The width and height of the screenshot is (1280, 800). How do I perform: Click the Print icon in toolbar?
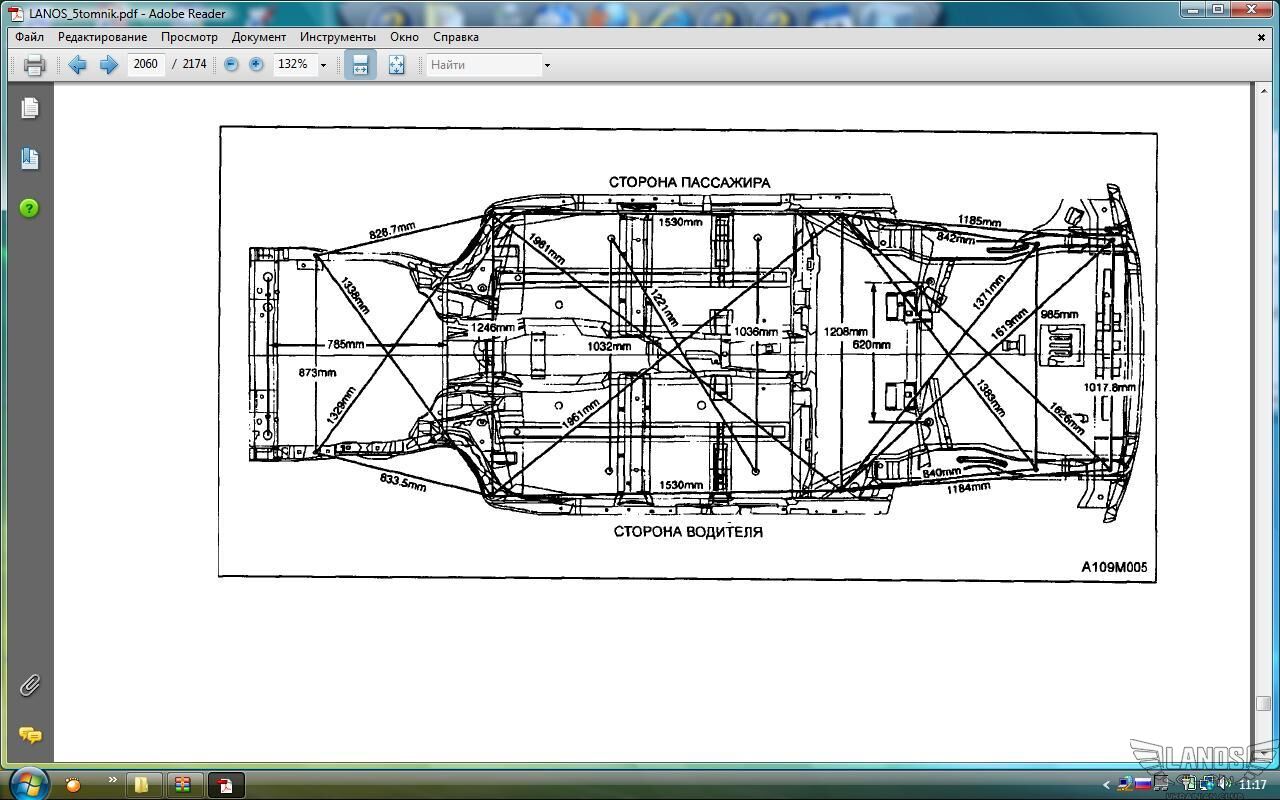click(x=34, y=65)
